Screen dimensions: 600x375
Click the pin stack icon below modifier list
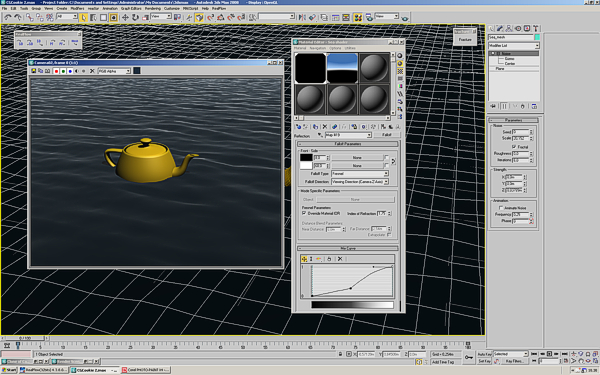(493, 106)
